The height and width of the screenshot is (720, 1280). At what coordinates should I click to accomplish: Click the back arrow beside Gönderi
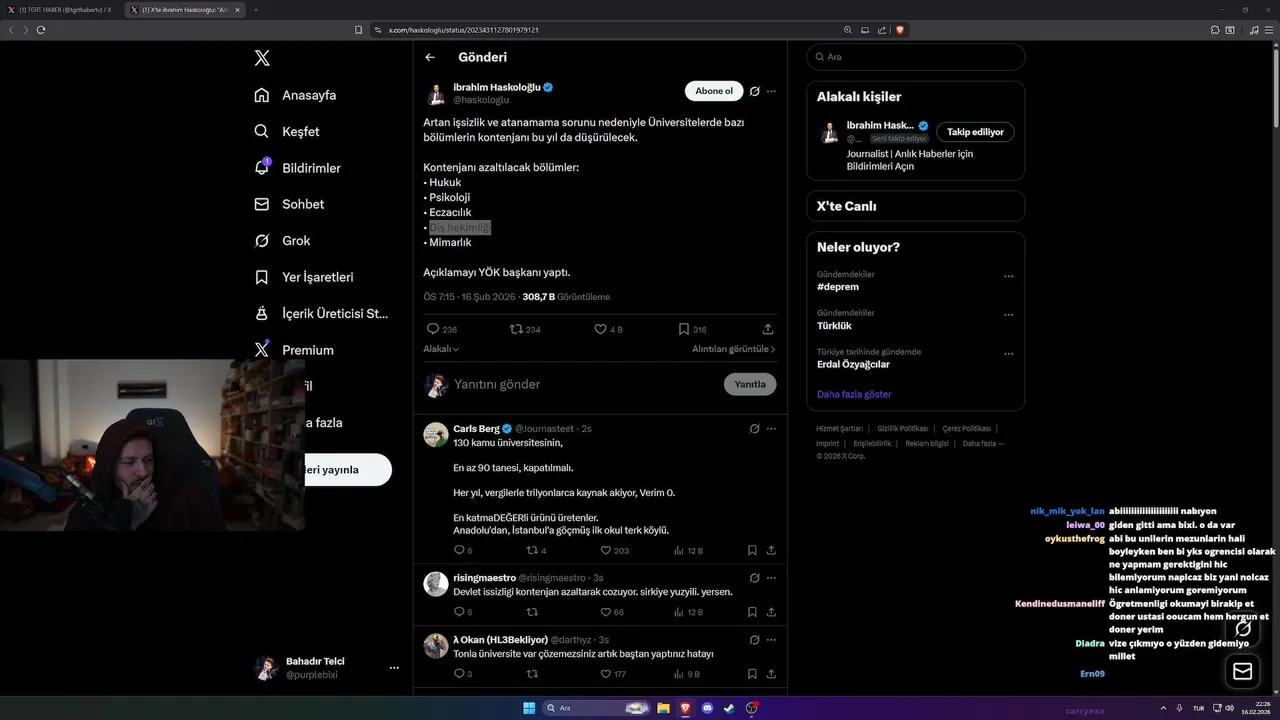(x=430, y=57)
